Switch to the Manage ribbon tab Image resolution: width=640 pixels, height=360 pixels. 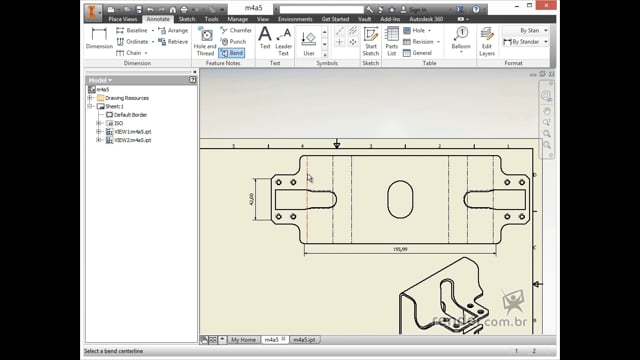point(238,19)
